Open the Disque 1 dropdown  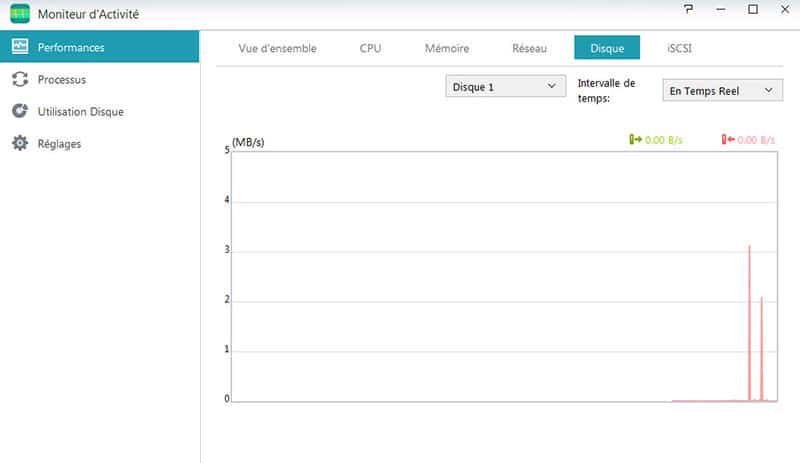pyautogui.click(x=506, y=86)
